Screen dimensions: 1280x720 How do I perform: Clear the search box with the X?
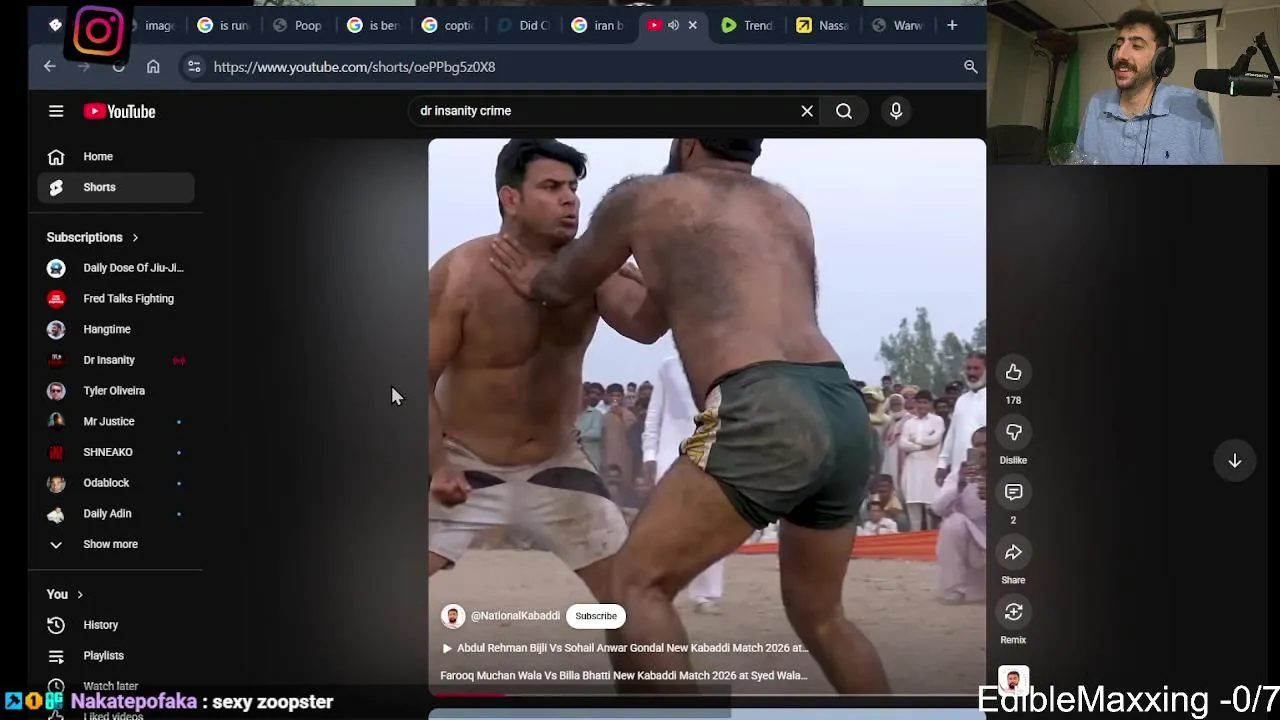pos(807,111)
